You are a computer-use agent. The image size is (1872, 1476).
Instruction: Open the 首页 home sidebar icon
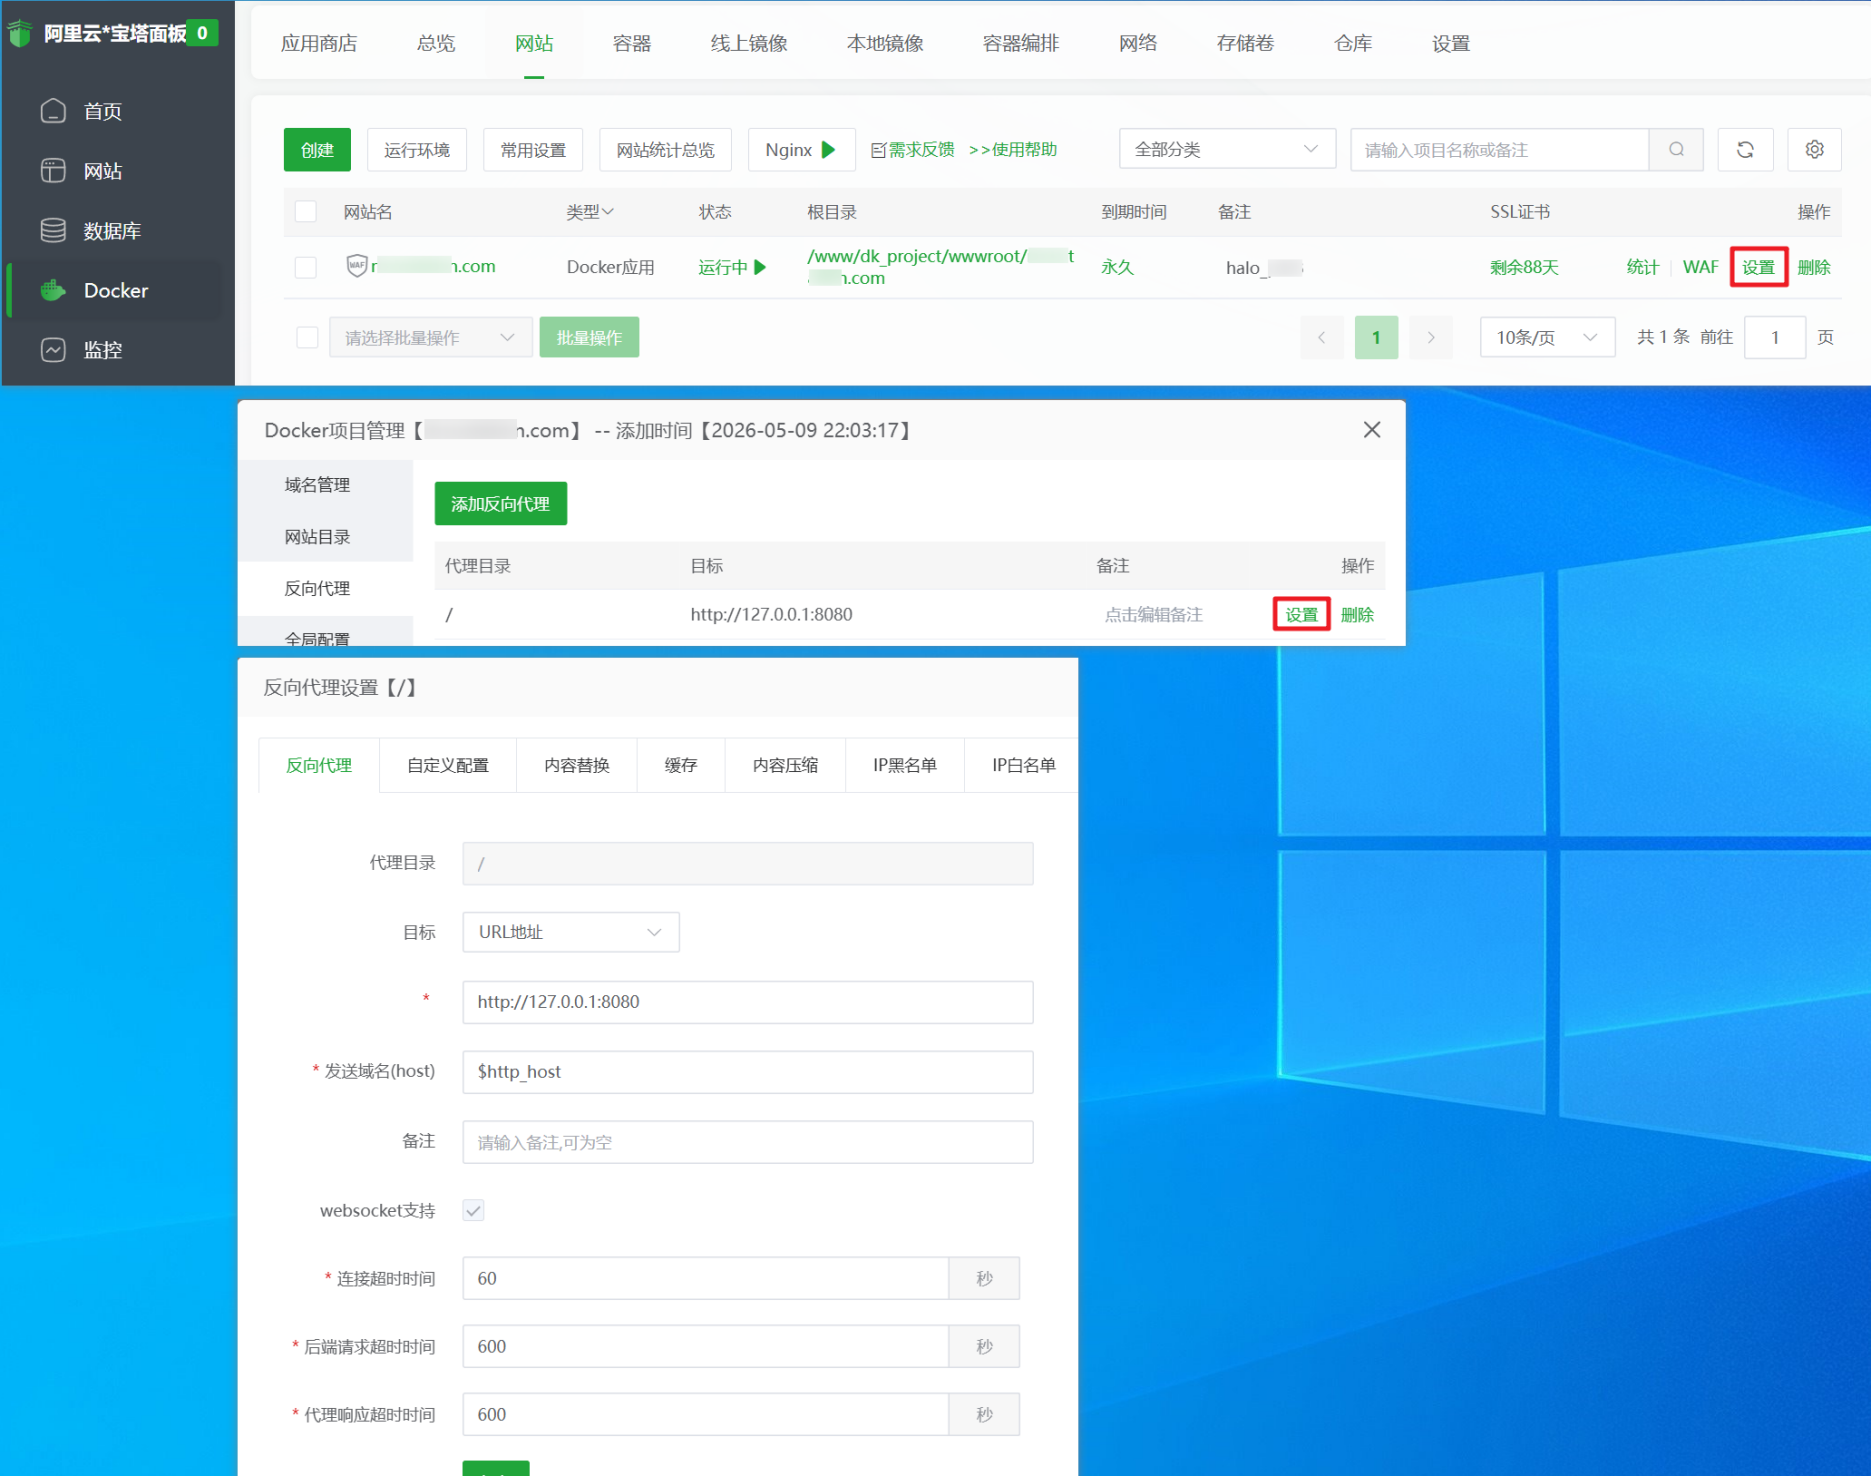point(53,111)
